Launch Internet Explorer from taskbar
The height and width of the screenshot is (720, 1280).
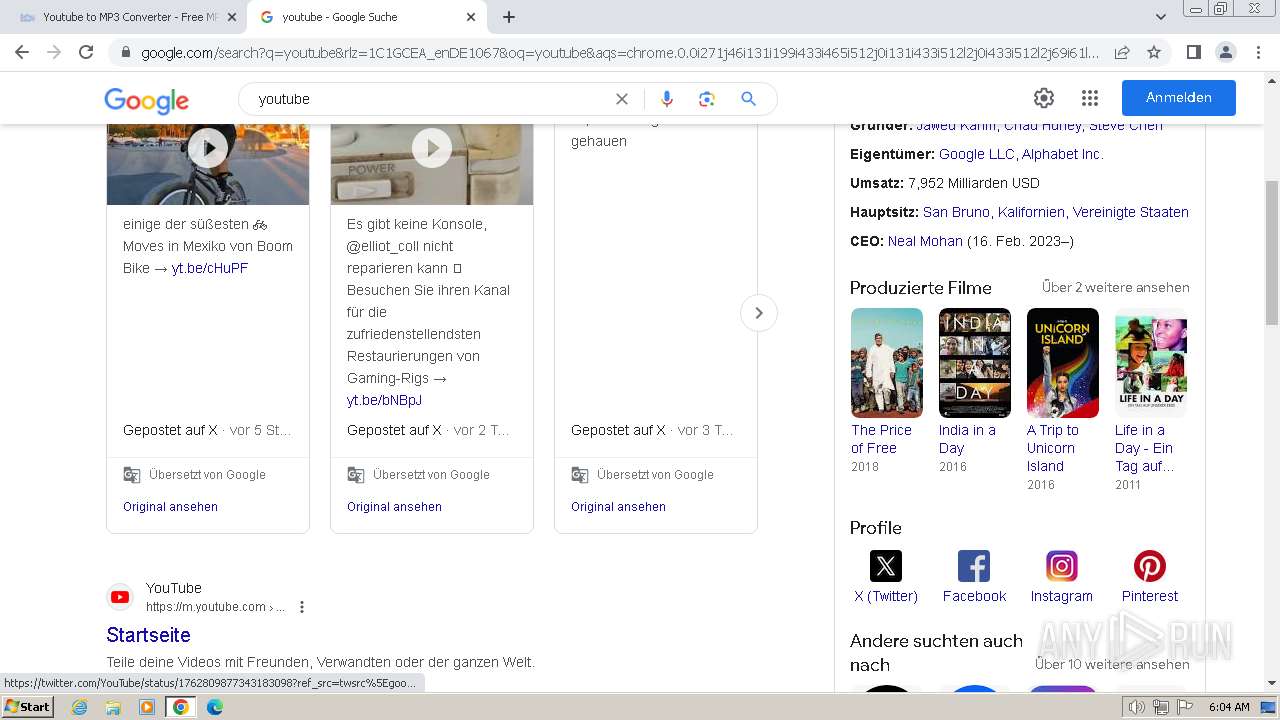[79, 707]
